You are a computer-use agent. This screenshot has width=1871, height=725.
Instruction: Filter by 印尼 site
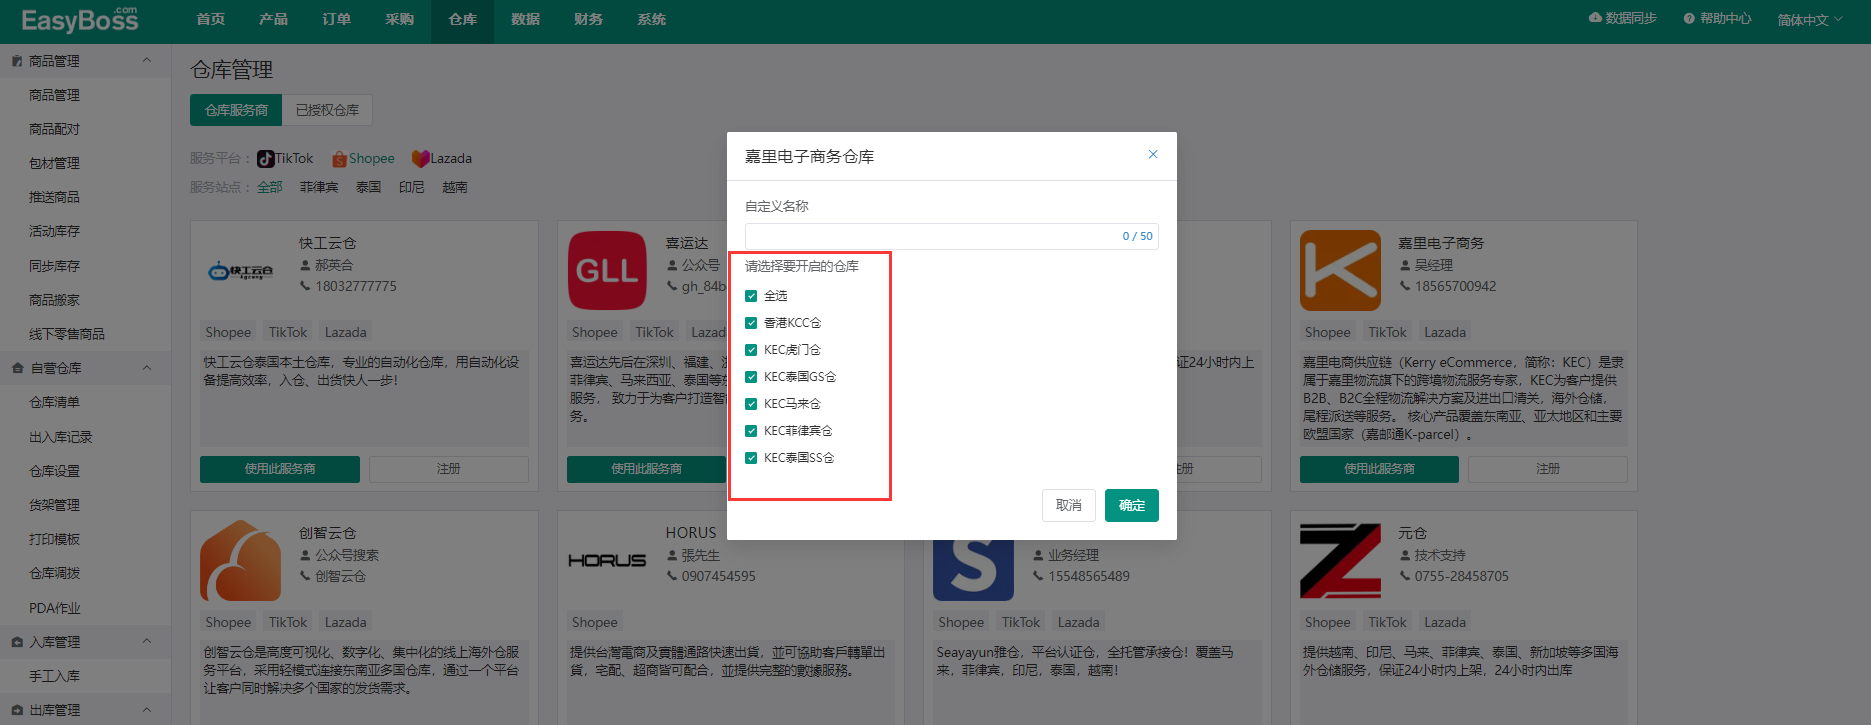412,187
